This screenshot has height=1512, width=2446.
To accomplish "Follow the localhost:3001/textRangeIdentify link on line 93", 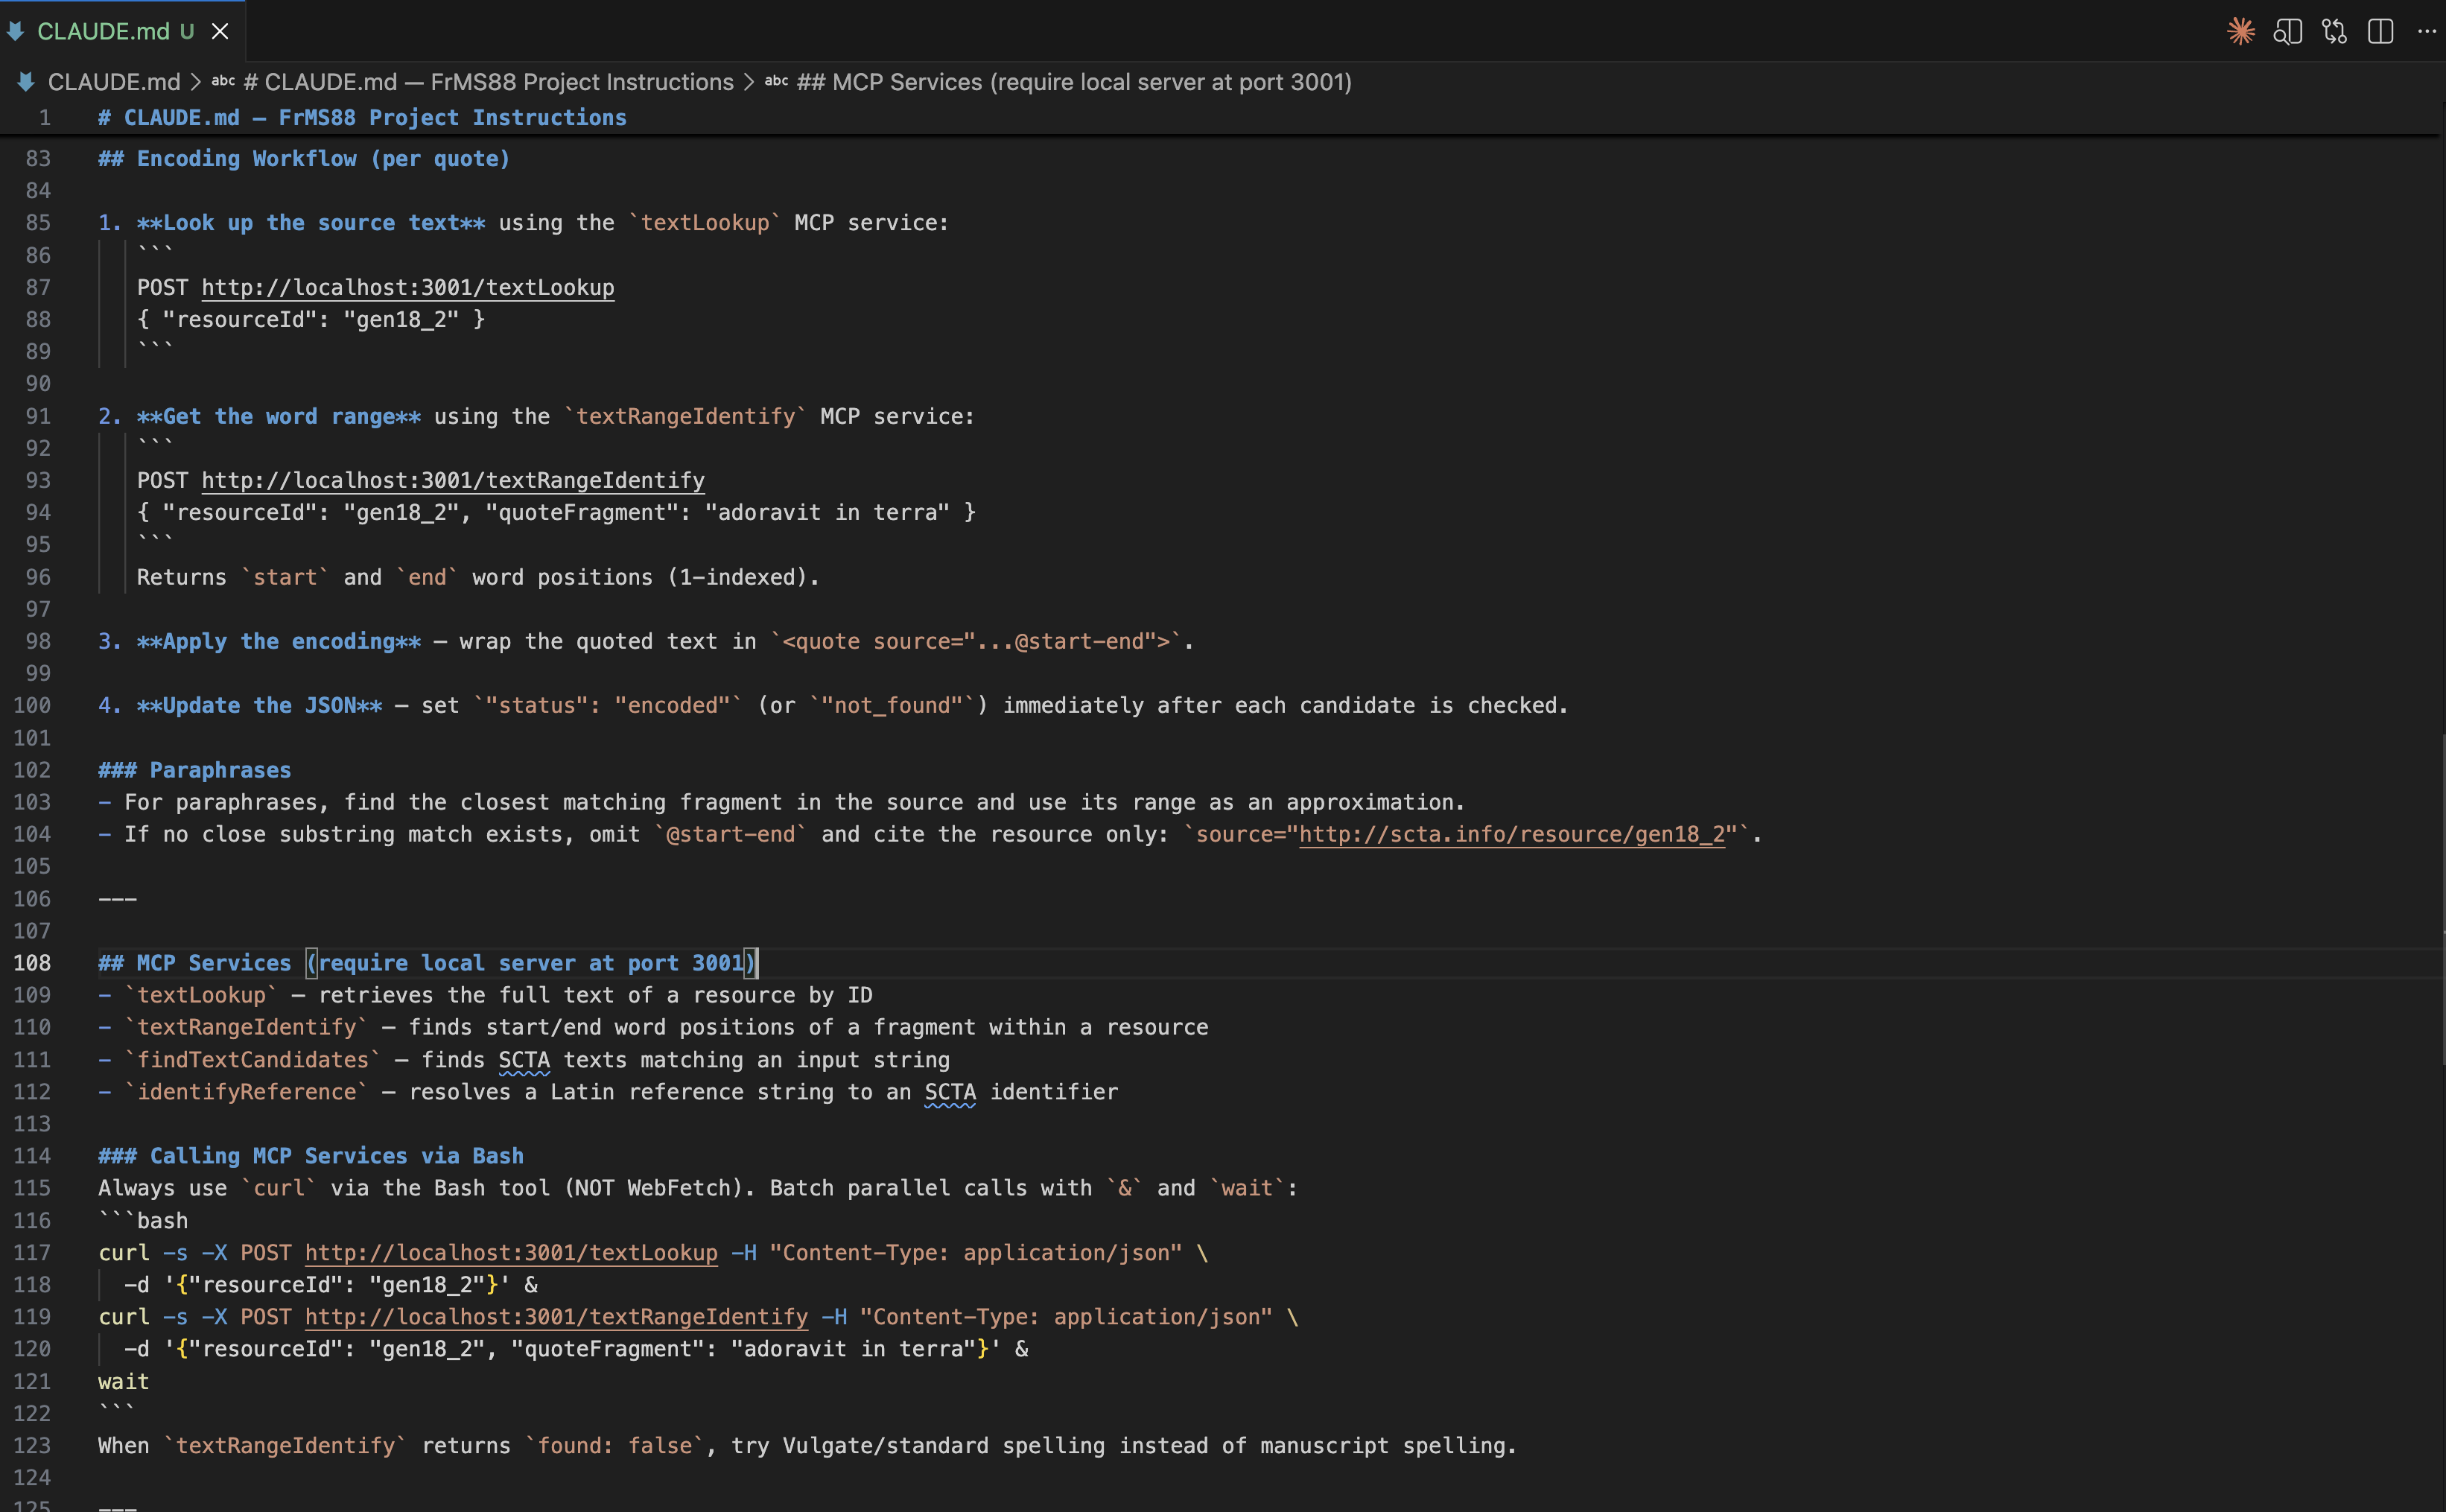I will click(453, 481).
